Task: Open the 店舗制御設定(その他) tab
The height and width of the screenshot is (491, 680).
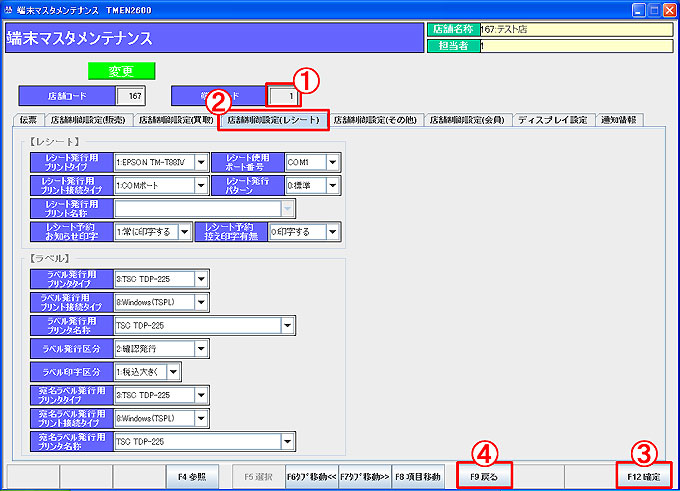Action: coord(375,120)
